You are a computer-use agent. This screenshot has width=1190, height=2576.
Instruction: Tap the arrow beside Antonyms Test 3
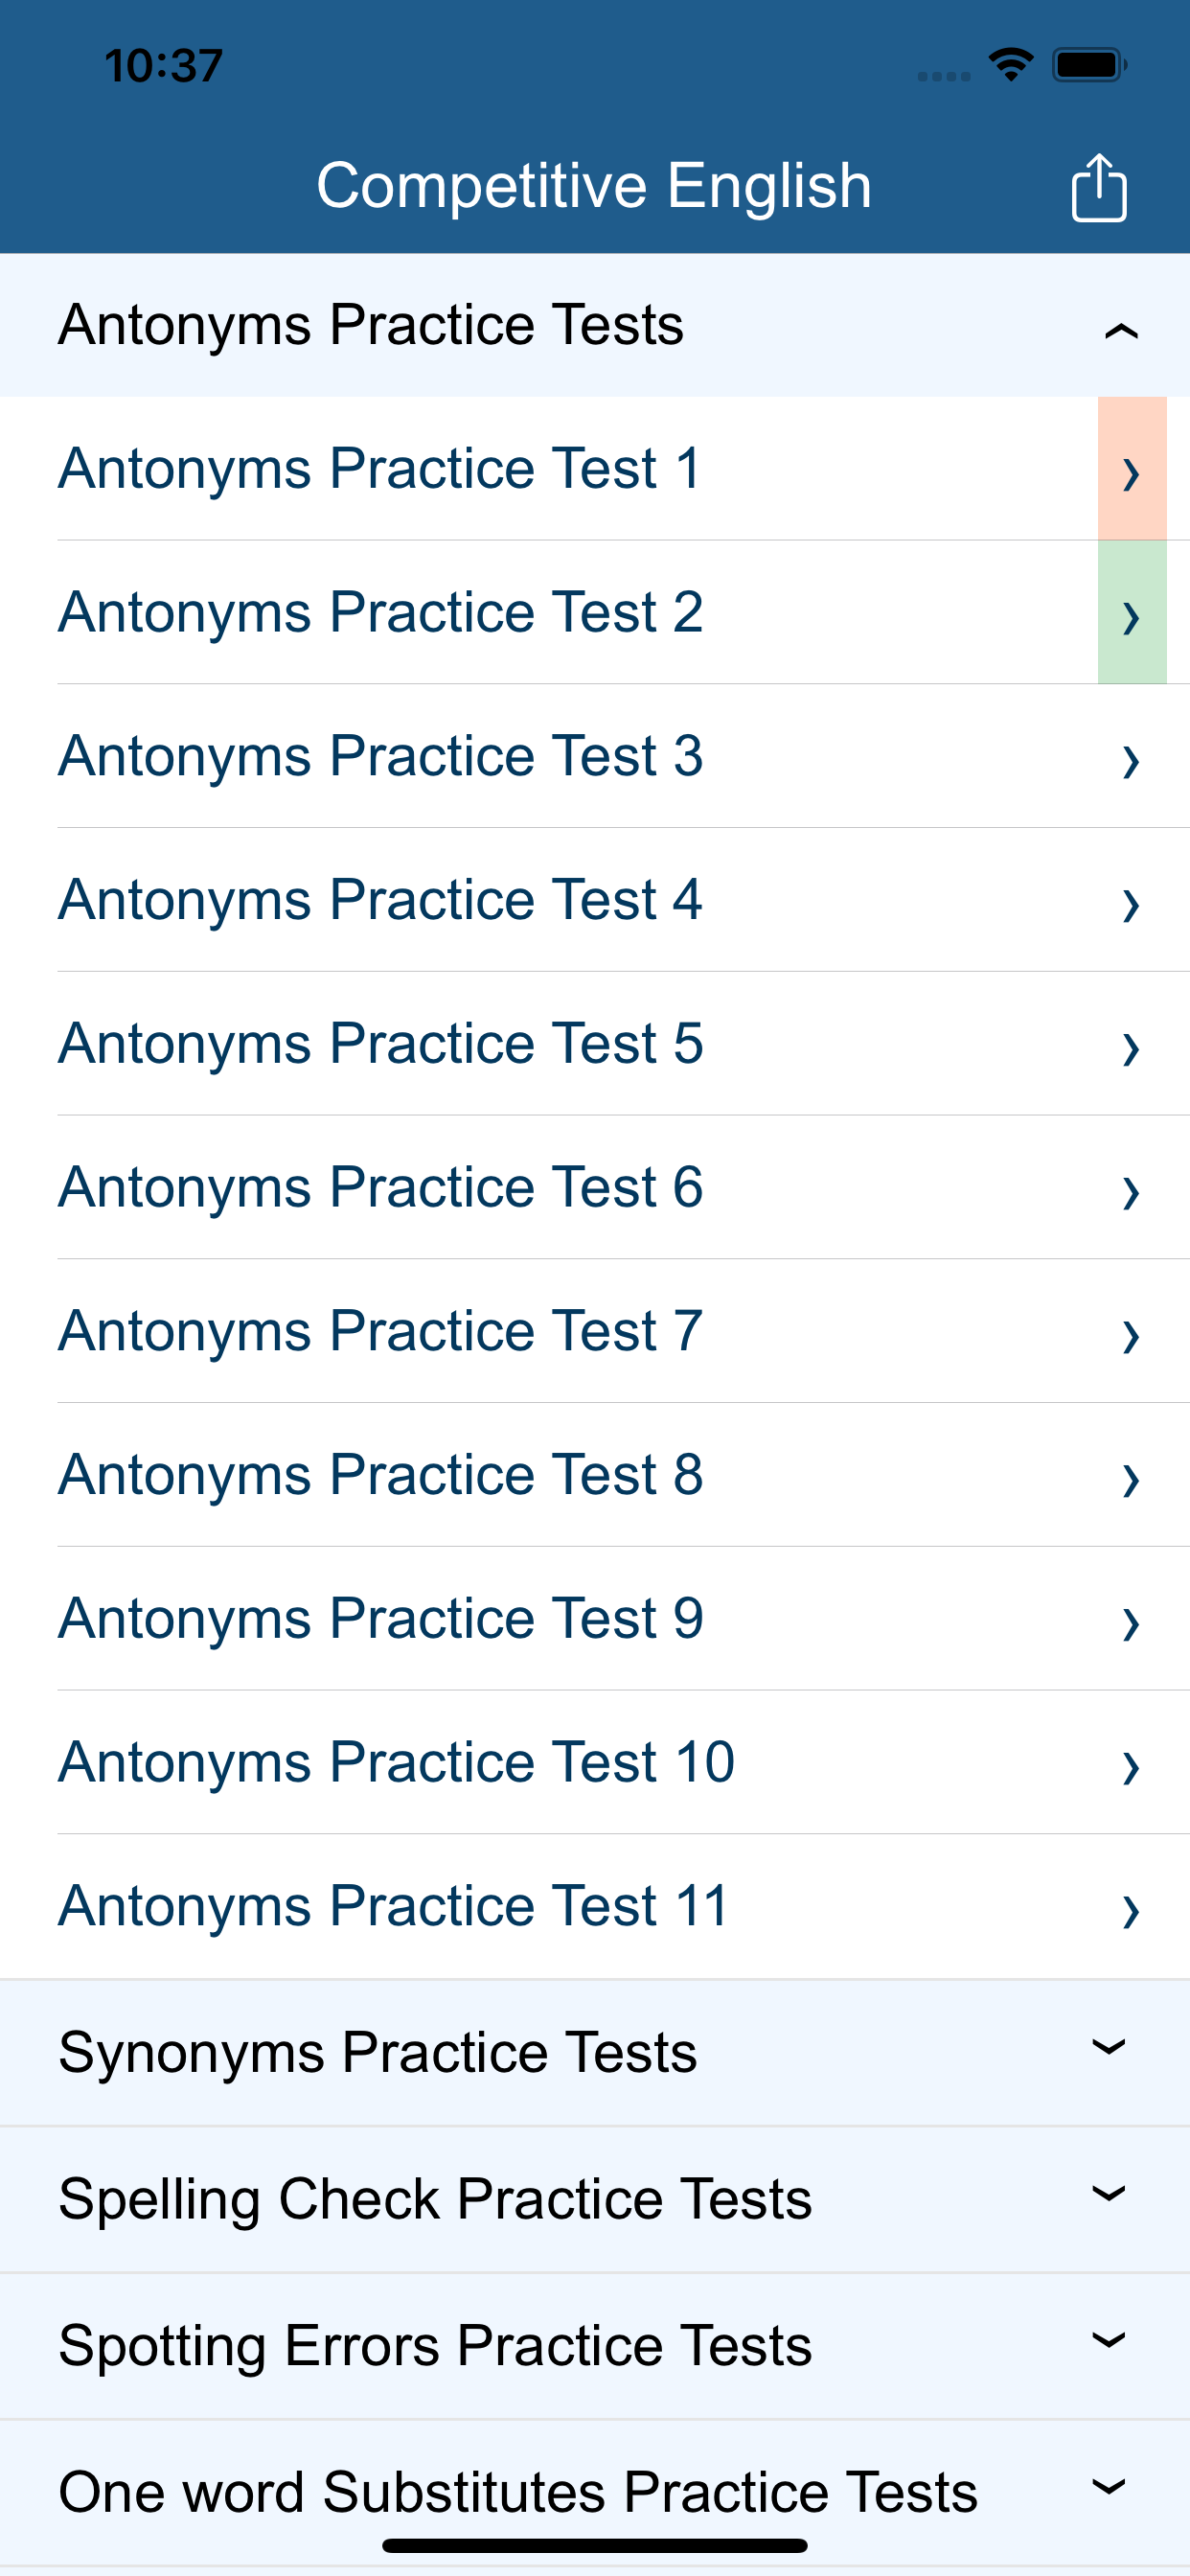tap(1131, 760)
